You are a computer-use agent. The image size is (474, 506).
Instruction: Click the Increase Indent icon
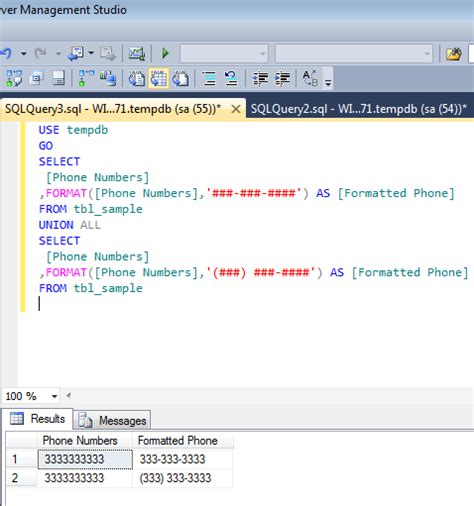[x=282, y=78]
